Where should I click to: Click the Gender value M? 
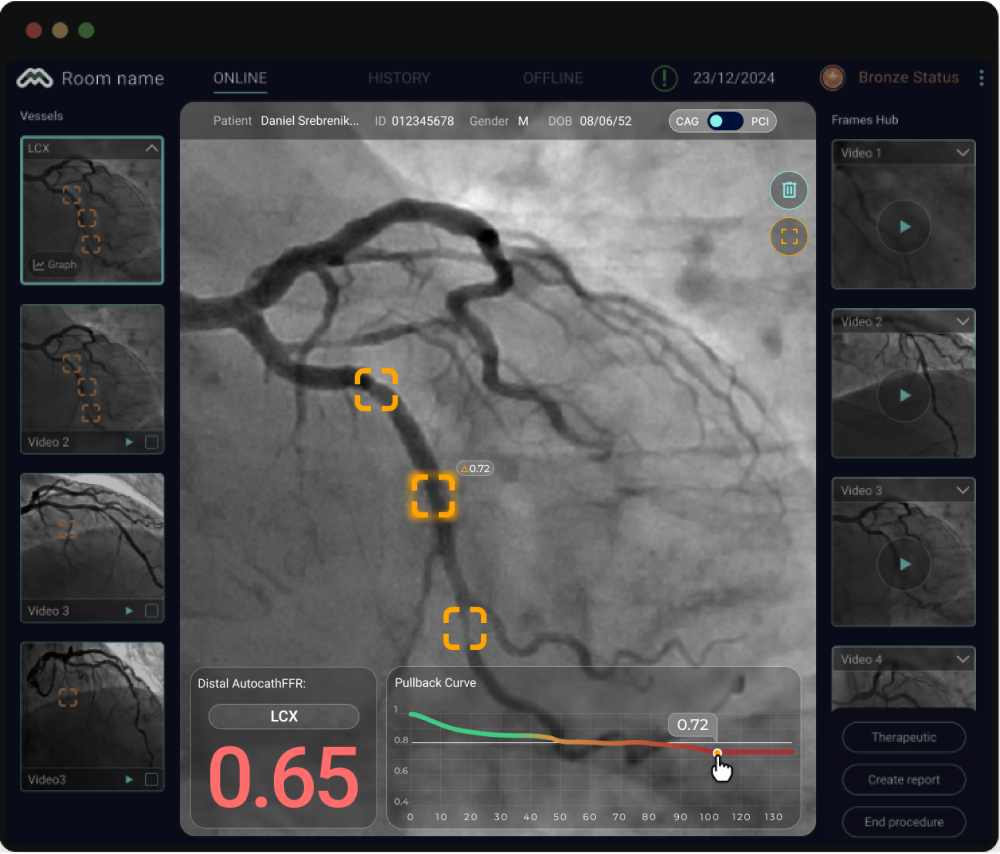tap(523, 121)
